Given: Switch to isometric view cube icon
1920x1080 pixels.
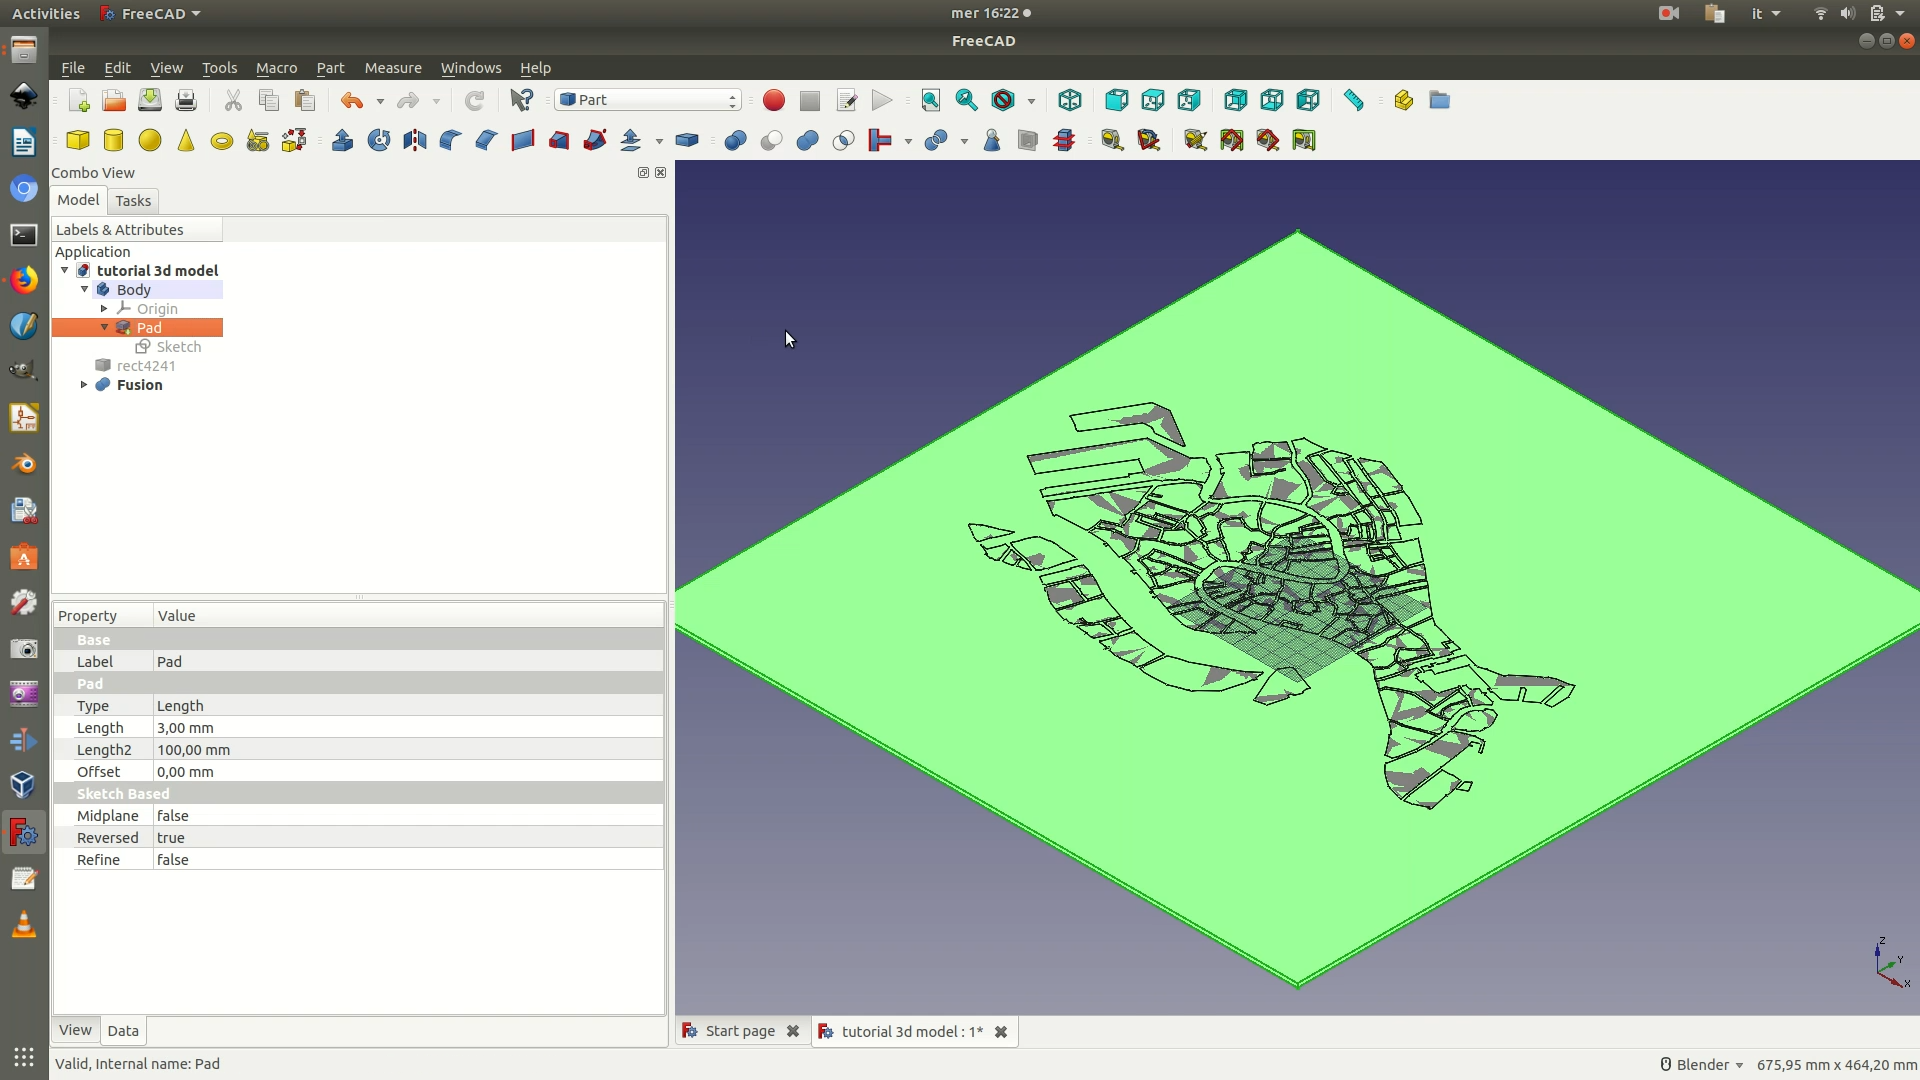Looking at the screenshot, I should click(1070, 100).
